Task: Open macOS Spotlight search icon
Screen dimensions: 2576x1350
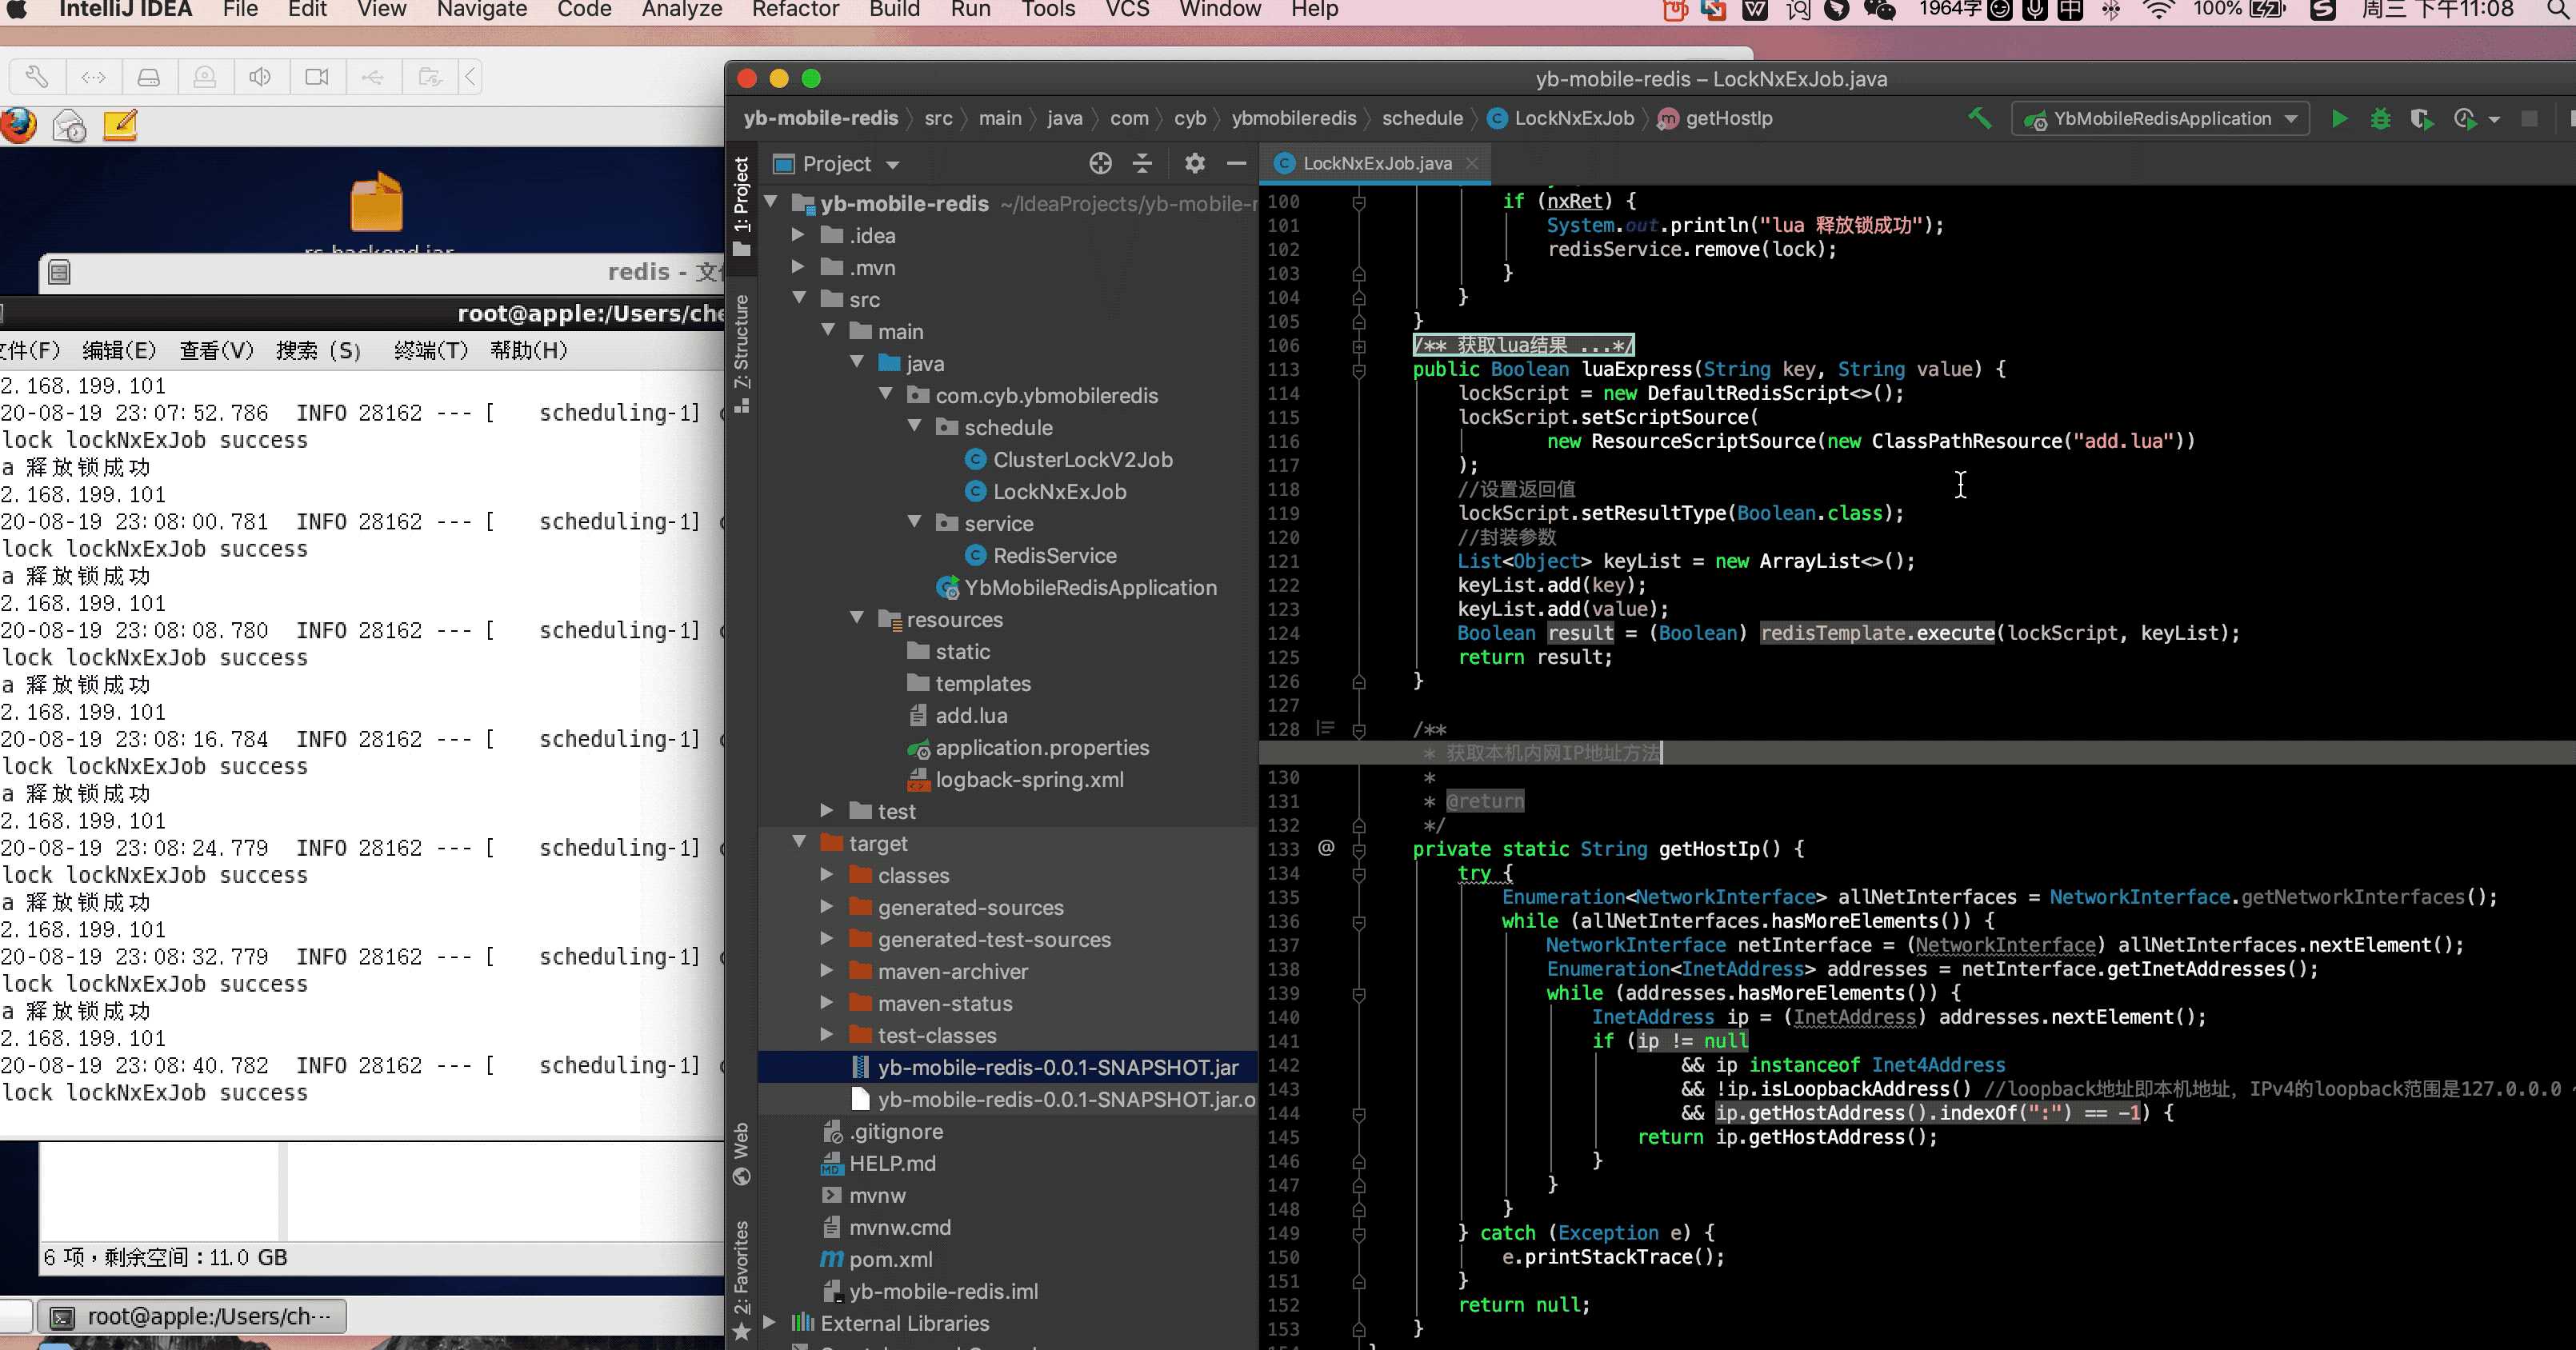Action: [2557, 10]
